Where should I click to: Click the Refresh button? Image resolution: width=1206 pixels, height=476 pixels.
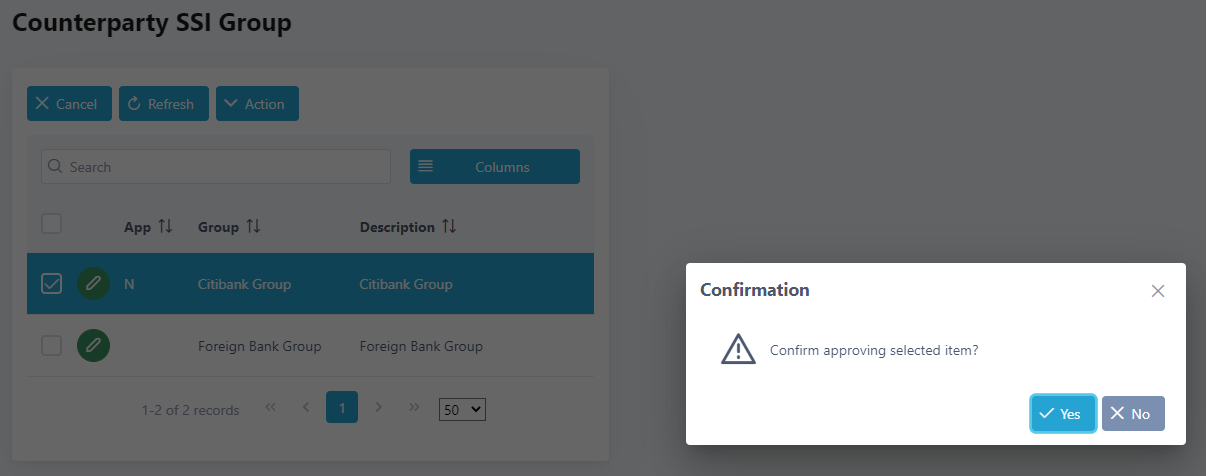(x=163, y=104)
